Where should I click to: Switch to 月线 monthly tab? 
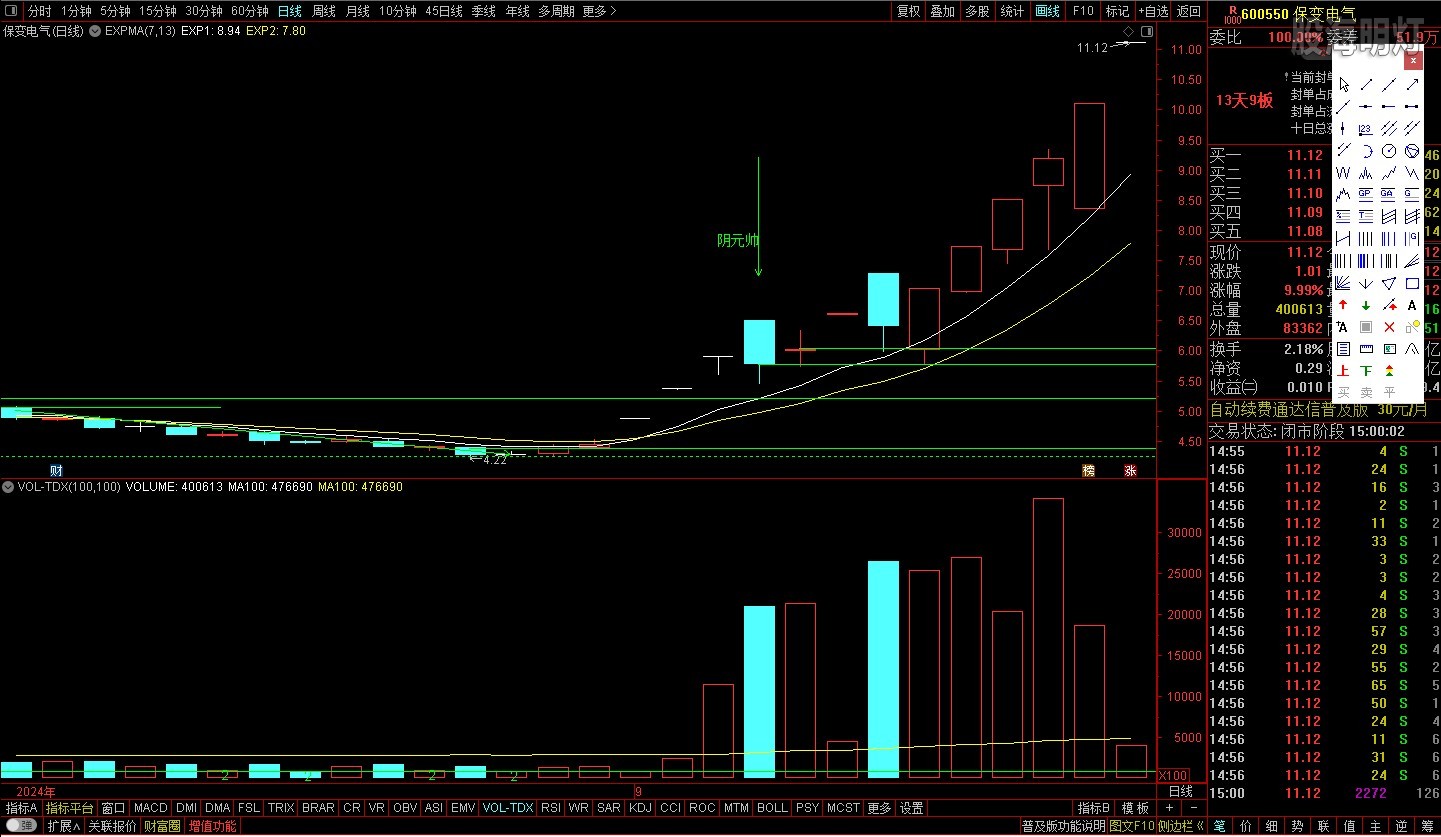point(357,11)
